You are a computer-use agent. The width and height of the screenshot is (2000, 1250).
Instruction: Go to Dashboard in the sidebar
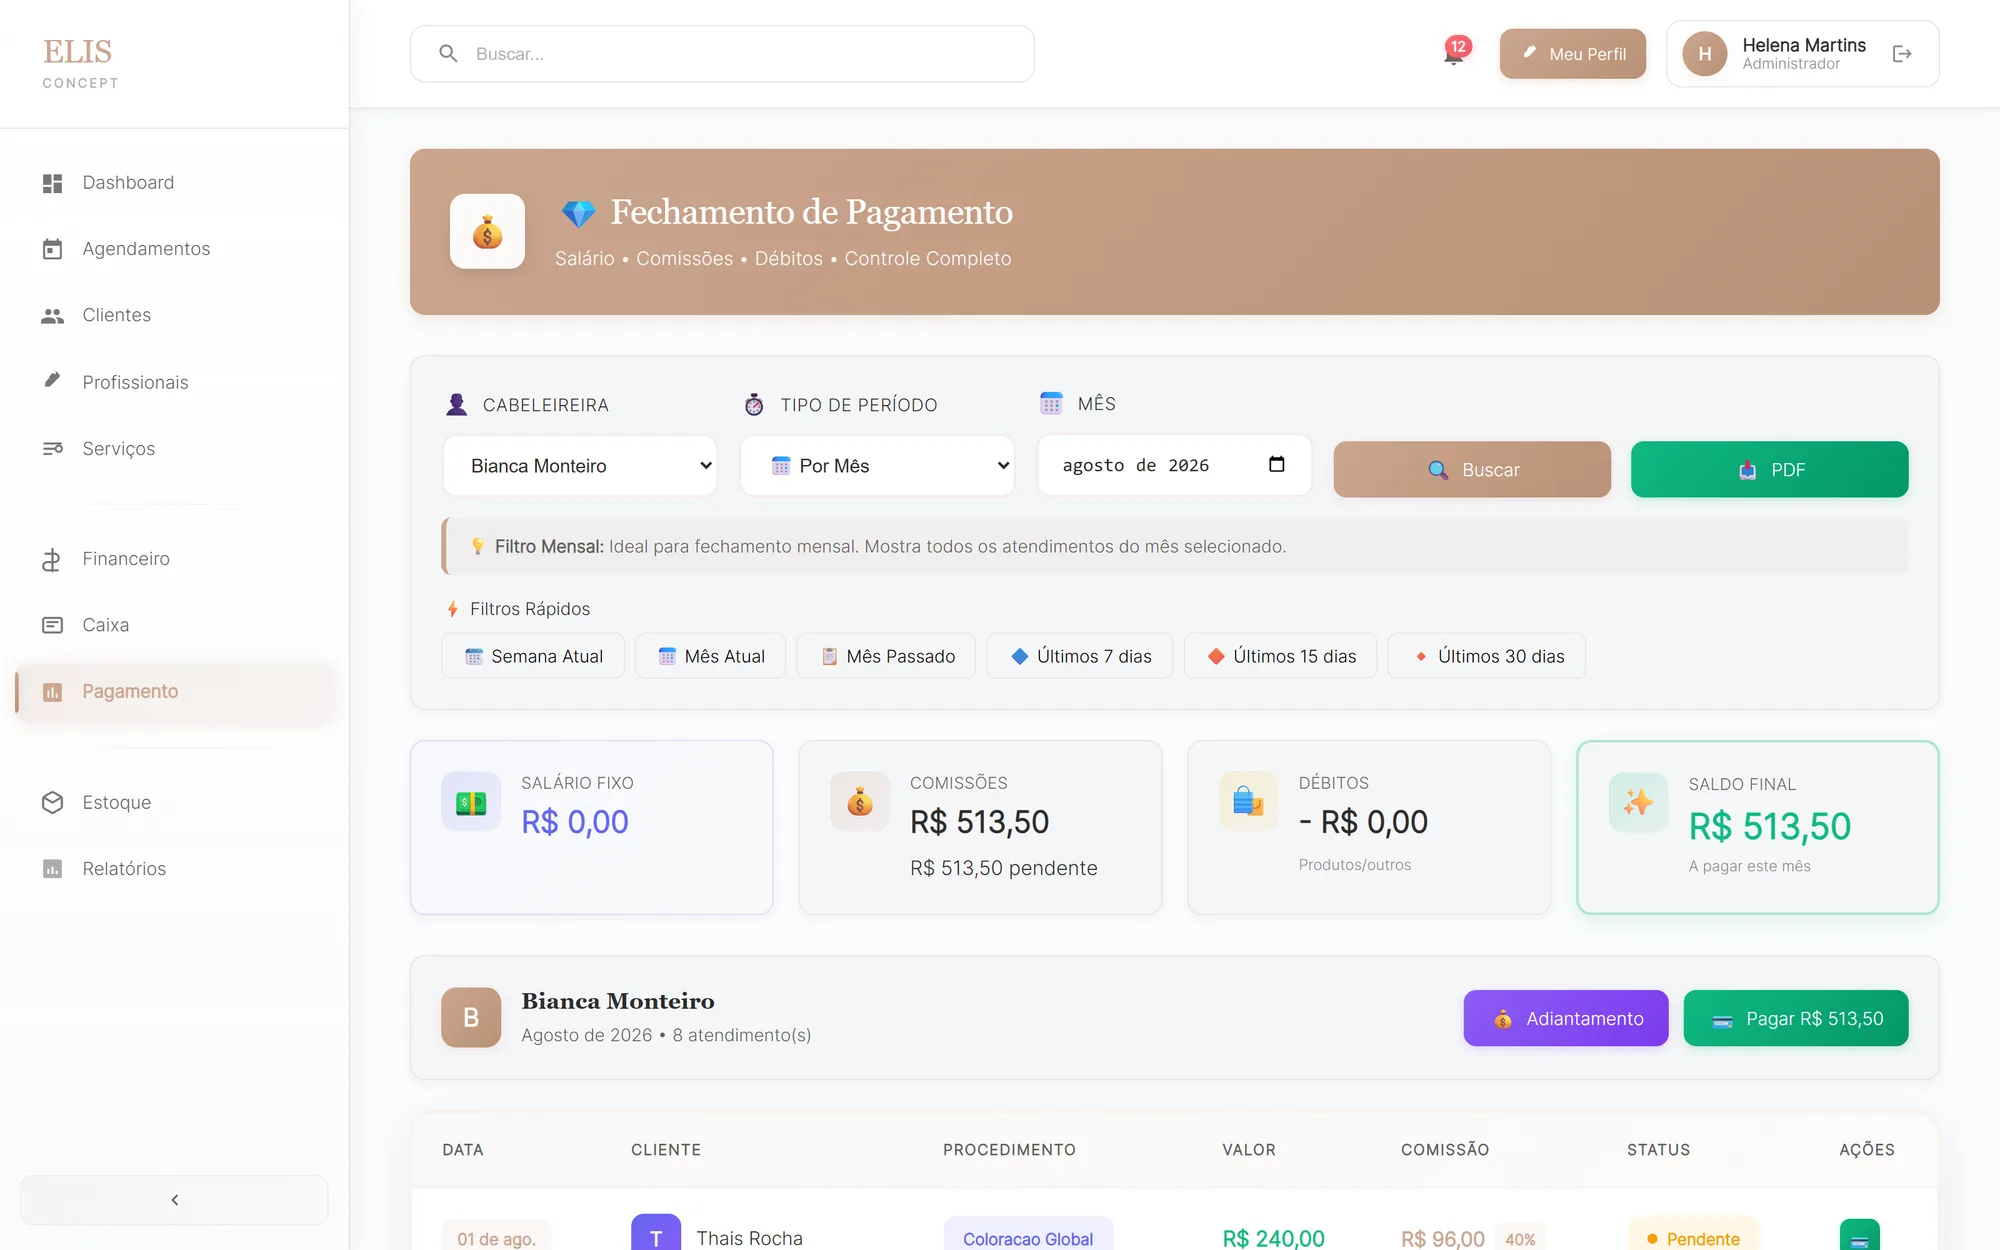tap(174, 183)
